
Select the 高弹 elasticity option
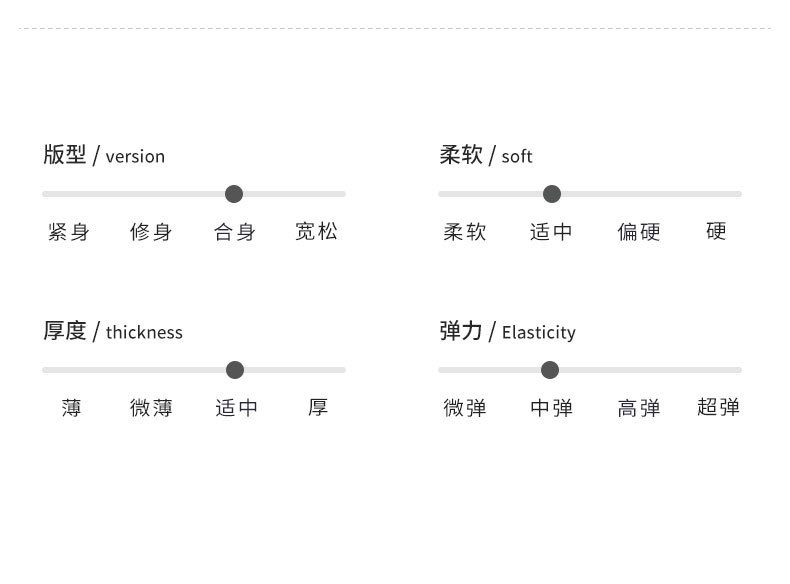click(x=639, y=408)
